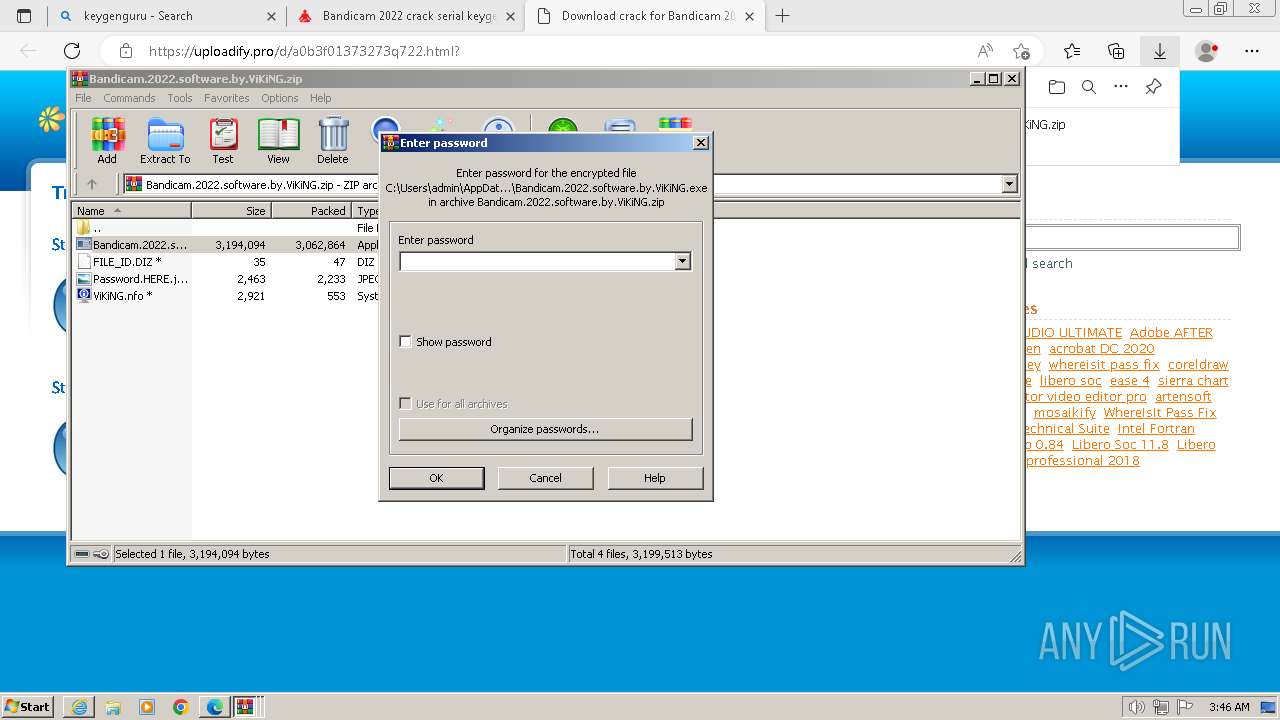Click the Enter password text field
The height and width of the screenshot is (720, 1280).
pos(537,261)
